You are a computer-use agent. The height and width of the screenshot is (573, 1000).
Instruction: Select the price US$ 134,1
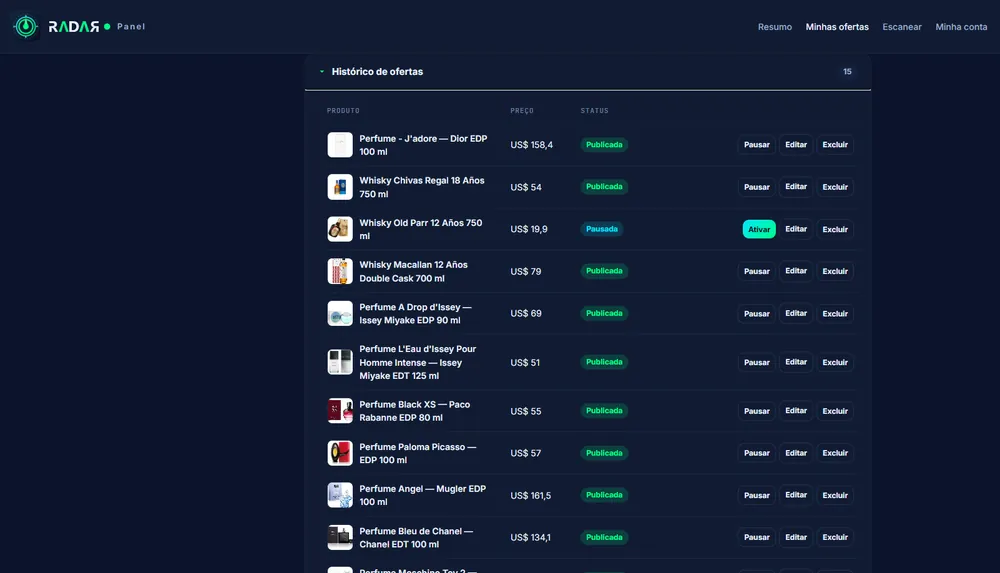[530, 537]
